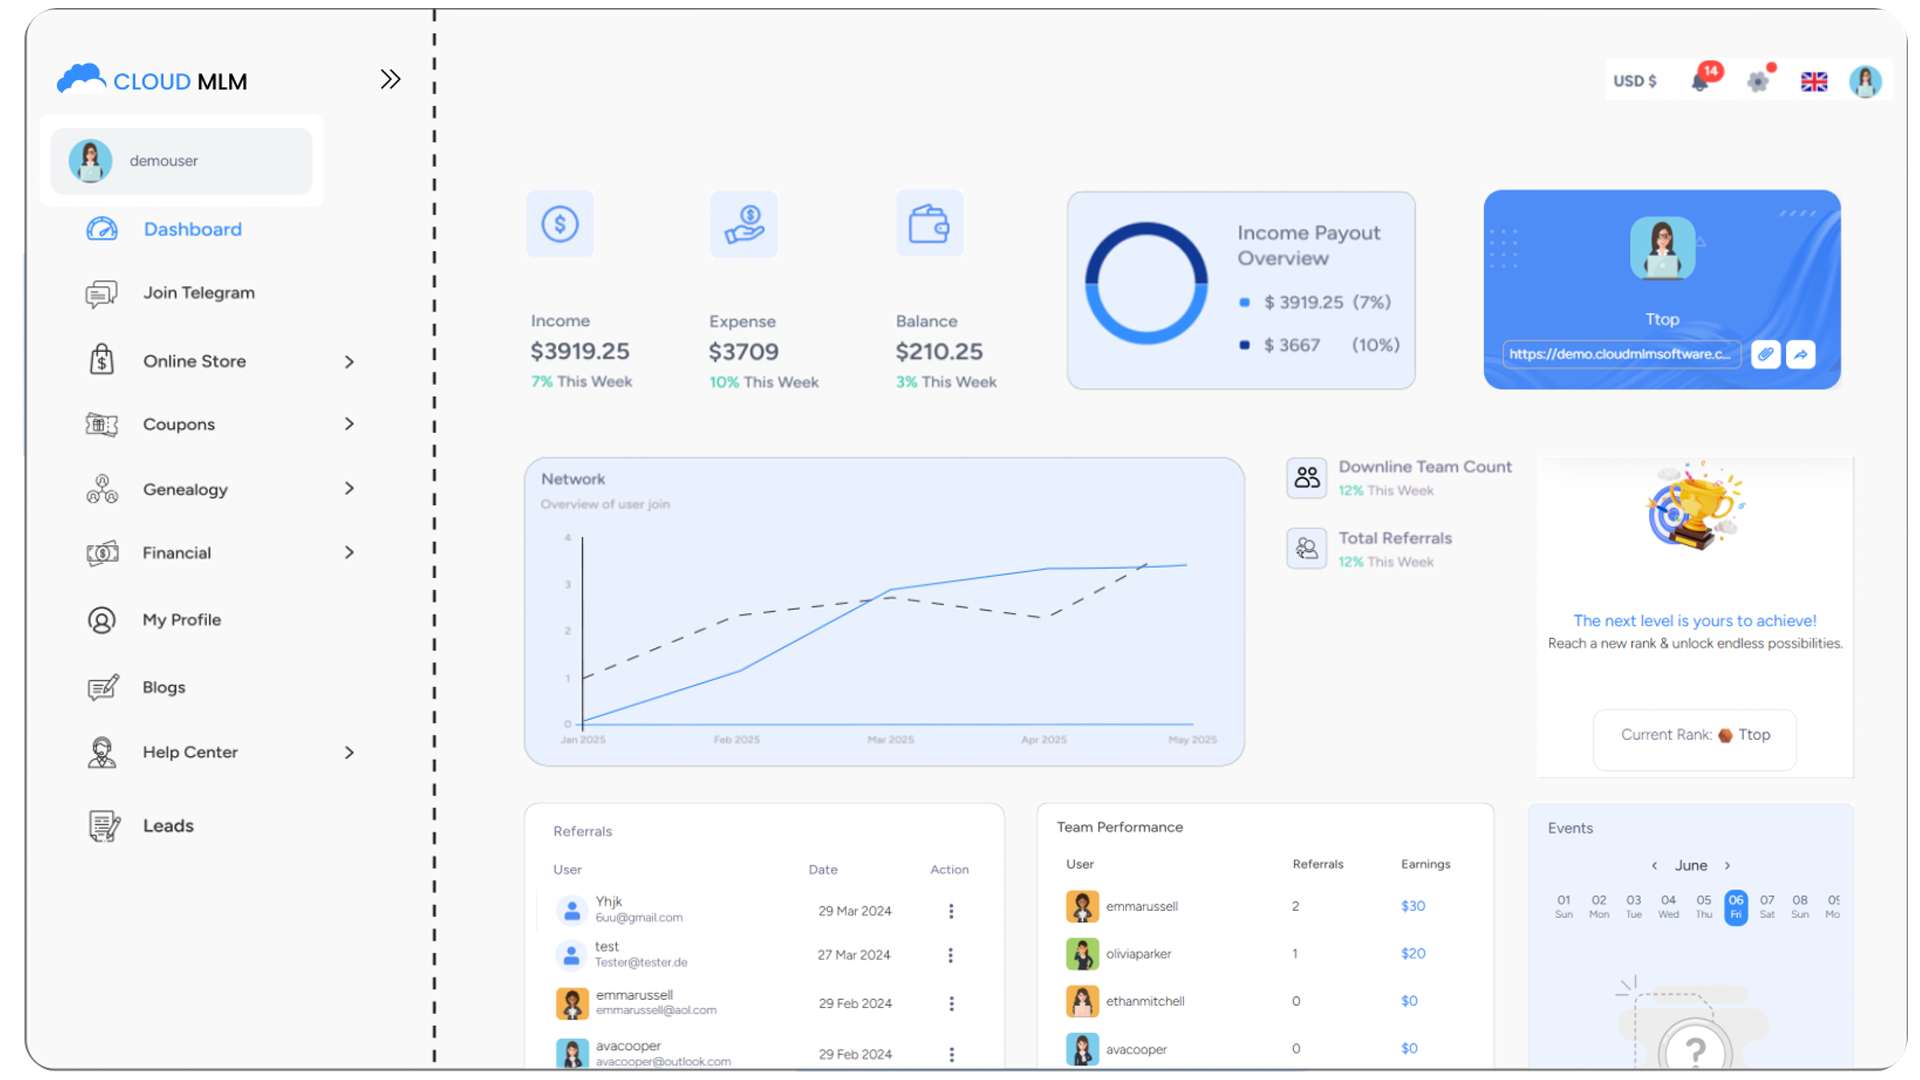Screen dimensions: 1920x1080
Task: Click the referral URL field
Action: 1620,354
